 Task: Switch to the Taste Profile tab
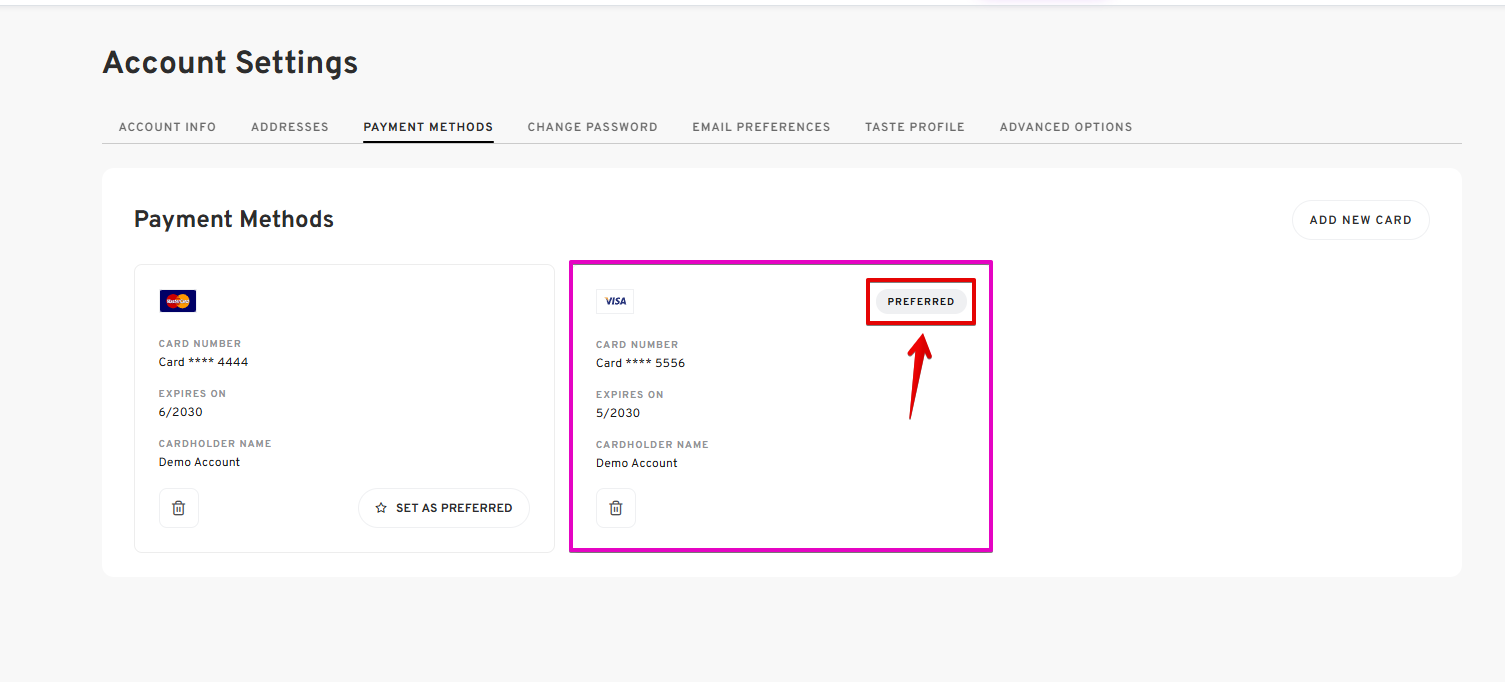[915, 127]
